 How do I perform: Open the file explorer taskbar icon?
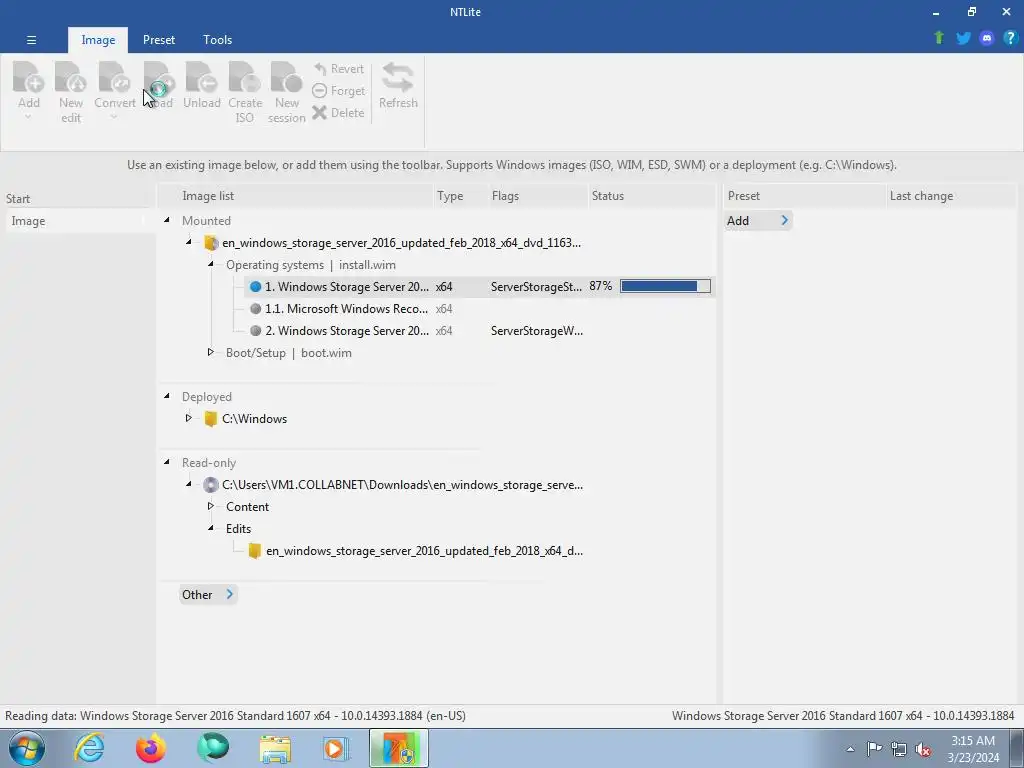pos(275,748)
